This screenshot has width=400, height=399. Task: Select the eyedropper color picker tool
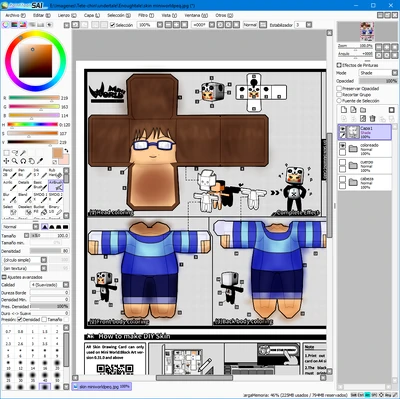40,161
